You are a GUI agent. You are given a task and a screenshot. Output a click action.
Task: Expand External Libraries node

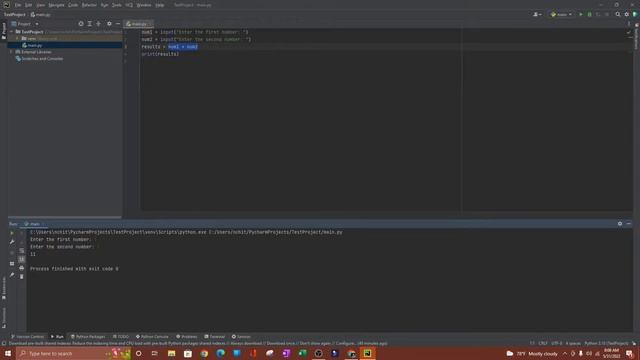(11, 52)
